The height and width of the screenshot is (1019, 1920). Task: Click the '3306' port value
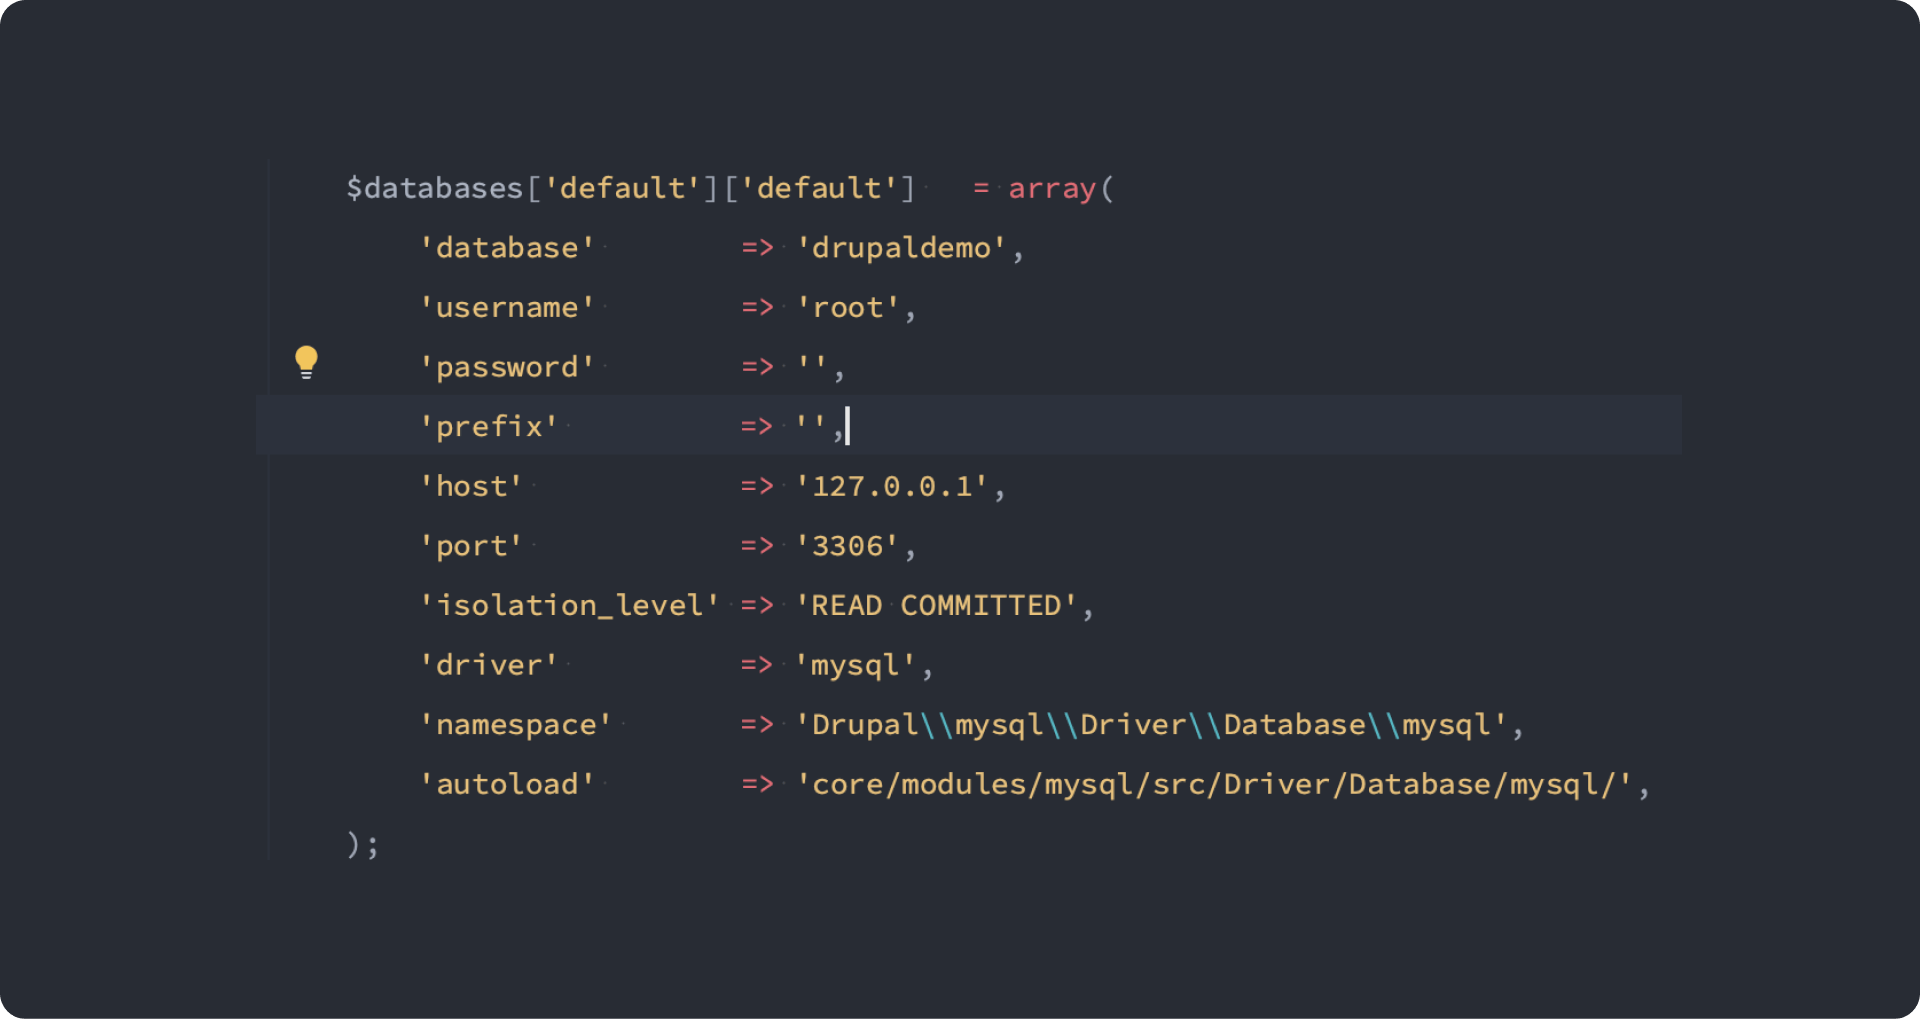point(848,546)
